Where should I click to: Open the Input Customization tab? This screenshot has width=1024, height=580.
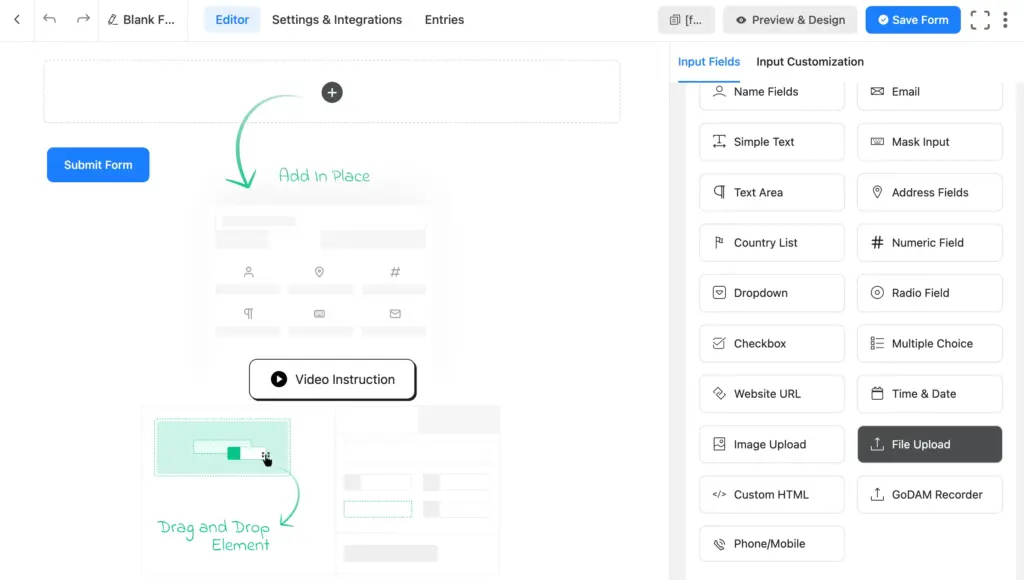(809, 61)
